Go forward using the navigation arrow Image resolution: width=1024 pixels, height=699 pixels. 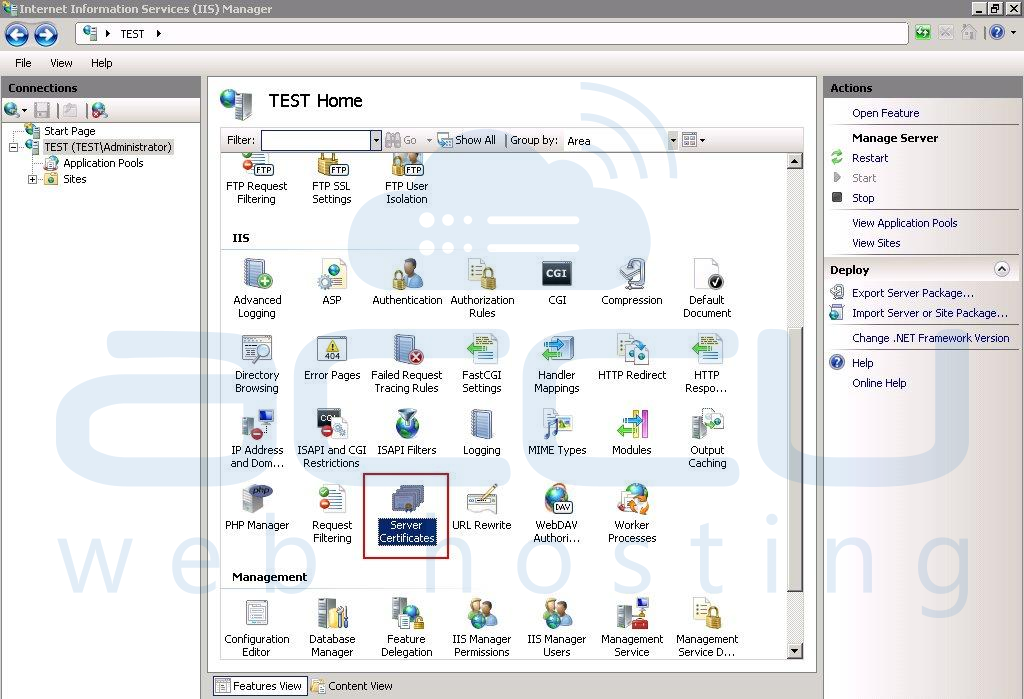tap(46, 35)
